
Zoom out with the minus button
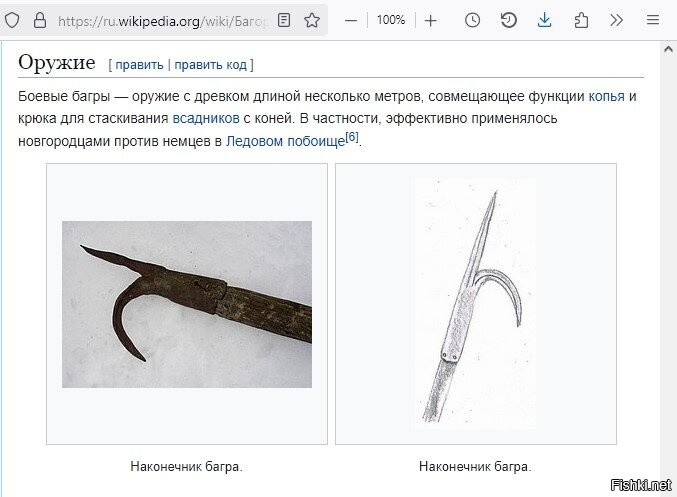351,20
